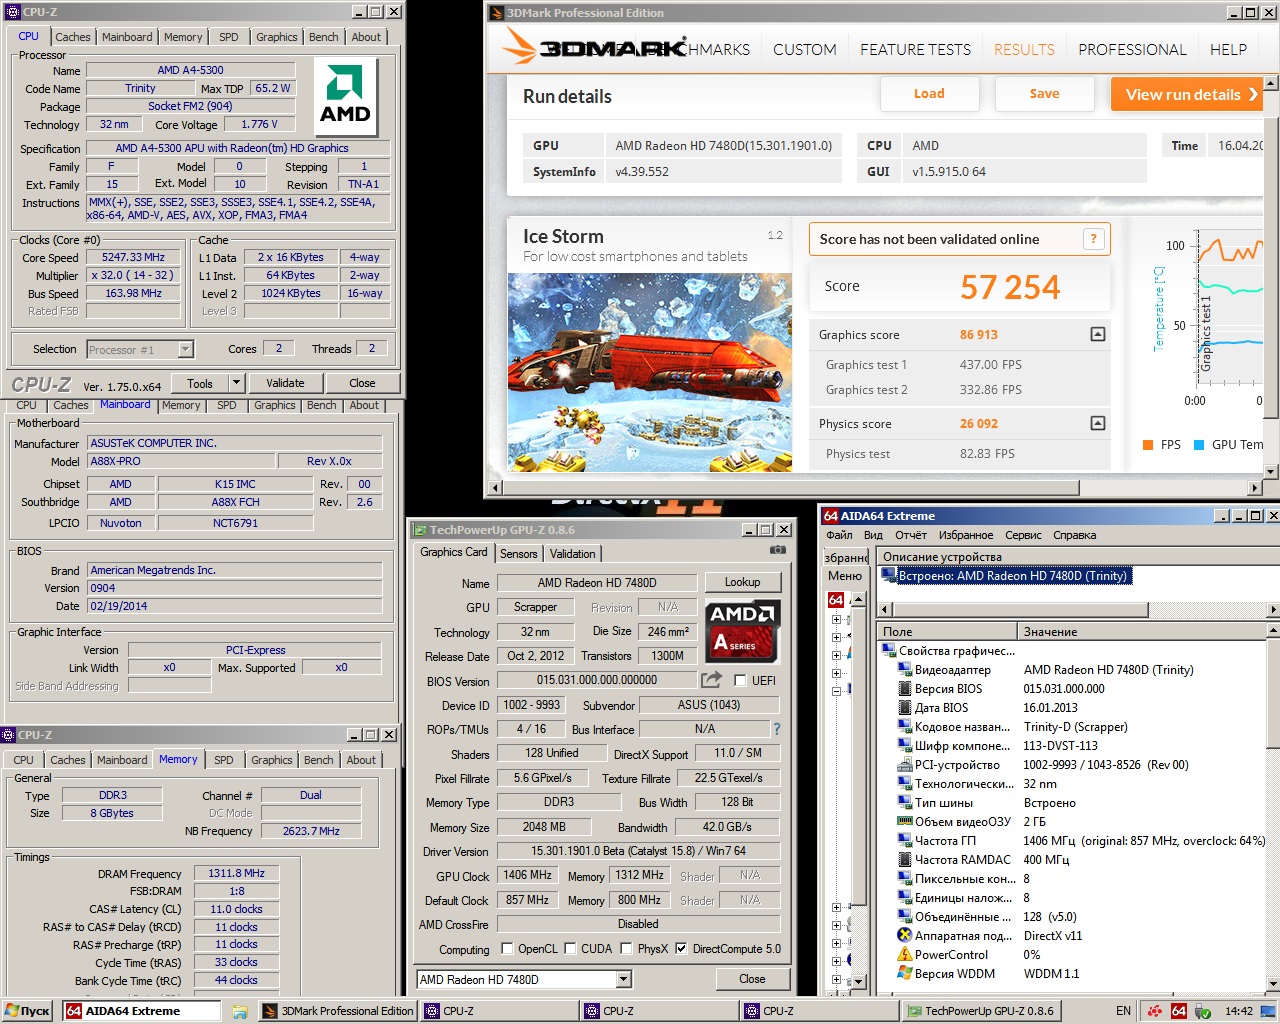Click the Ice Storm benchmark thumbnail
The height and width of the screenshot is (1024, 1280).
(650, 372)
